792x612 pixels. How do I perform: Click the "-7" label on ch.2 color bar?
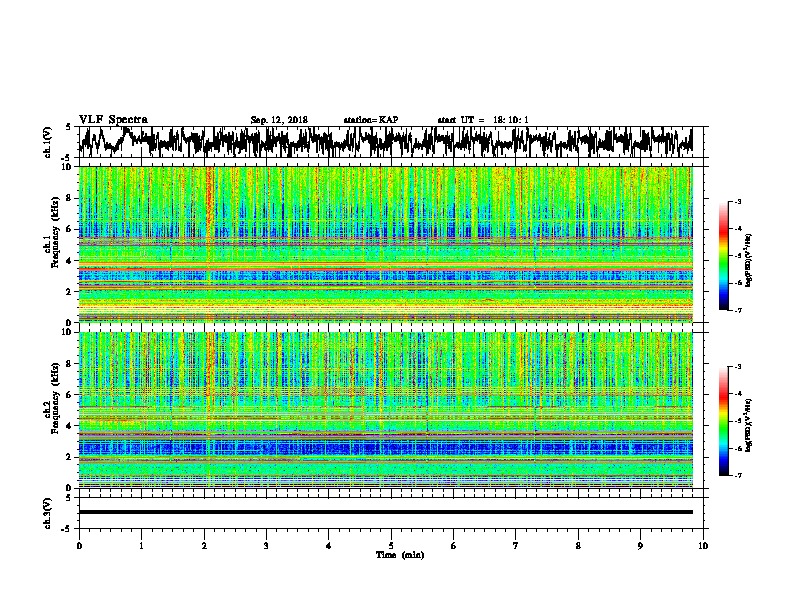pyautogui.click(x=737, y=475)
